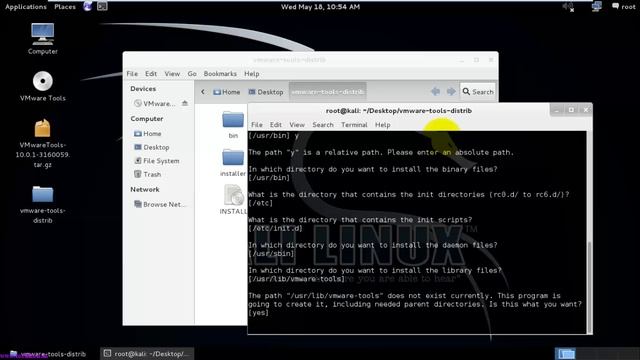Click the path bar left chevron
This screenshot has width=640, height=360.
point(203,92)
